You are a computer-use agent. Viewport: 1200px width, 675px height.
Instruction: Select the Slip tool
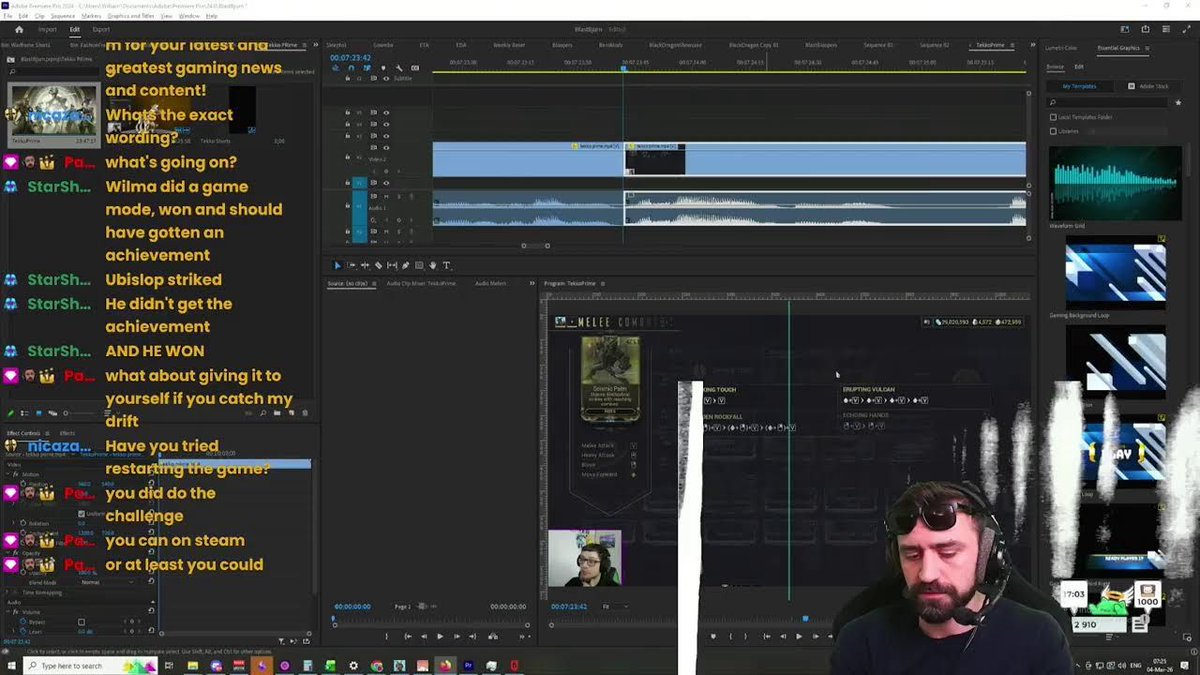pos(392,265)
